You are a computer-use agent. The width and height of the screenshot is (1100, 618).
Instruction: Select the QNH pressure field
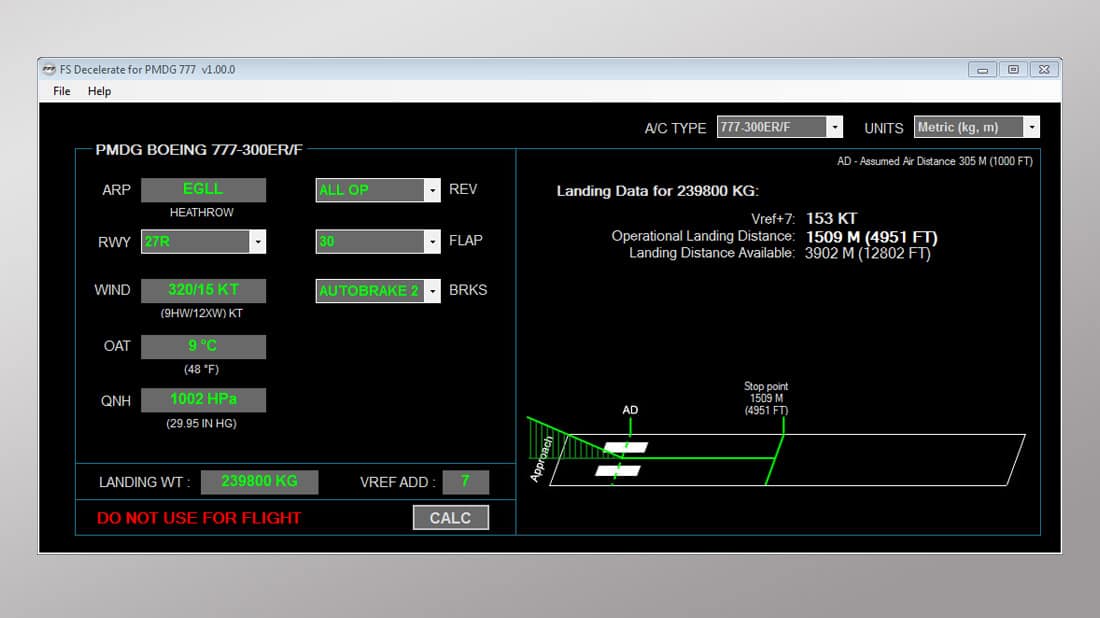(x=203, y=399)
